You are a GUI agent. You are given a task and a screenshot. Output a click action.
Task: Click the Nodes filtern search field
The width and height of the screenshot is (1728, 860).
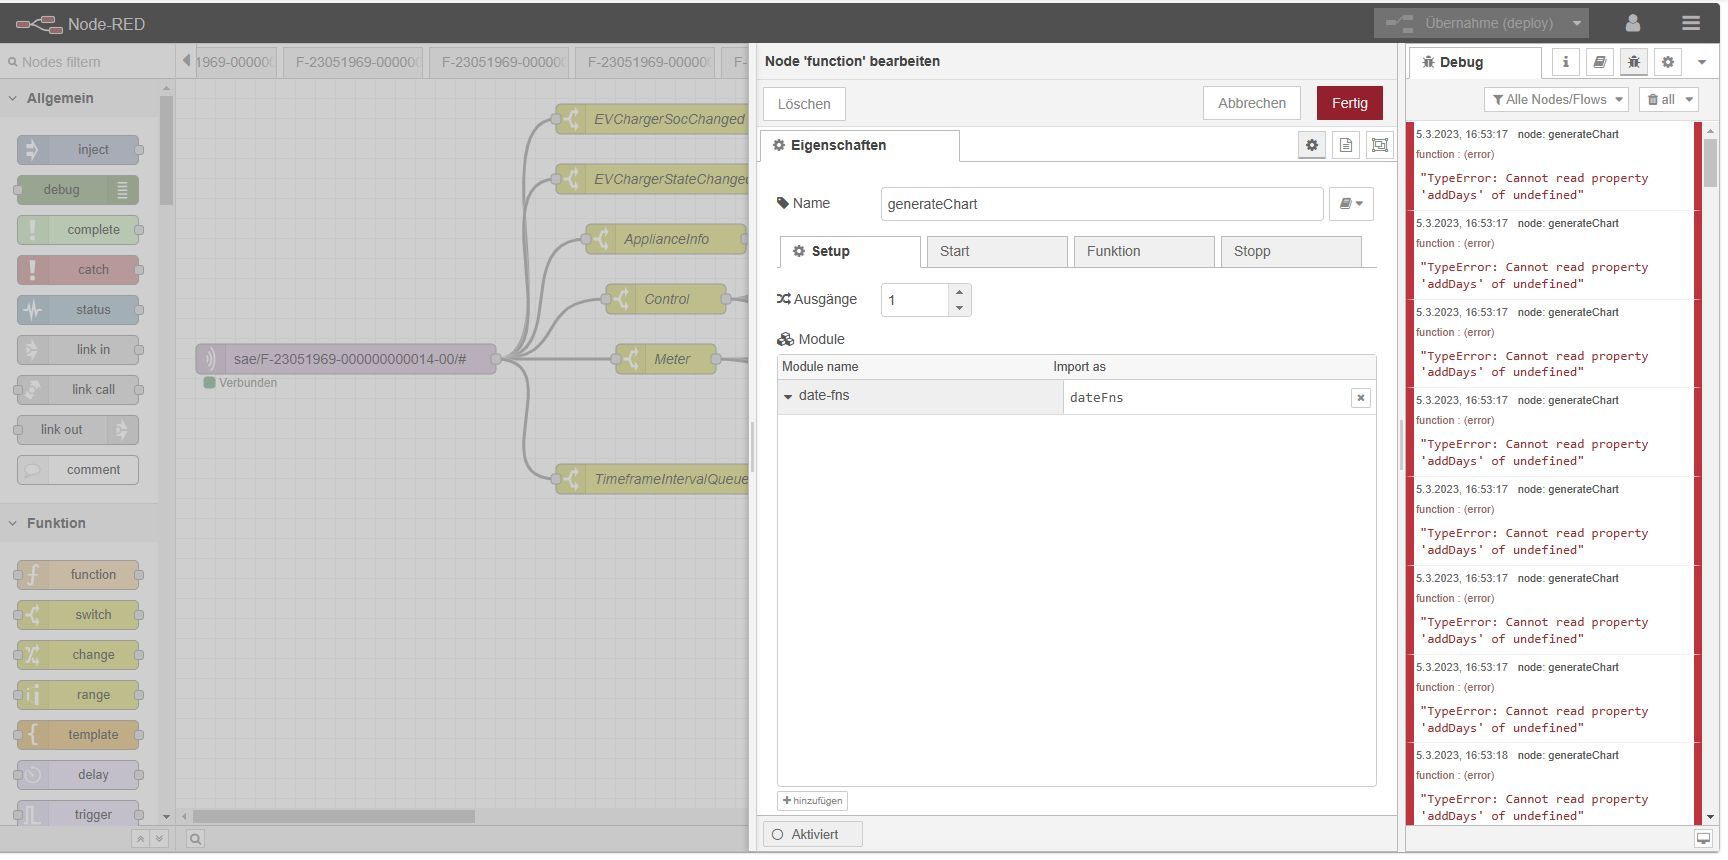pyautogui.click(x=88, y=62)
